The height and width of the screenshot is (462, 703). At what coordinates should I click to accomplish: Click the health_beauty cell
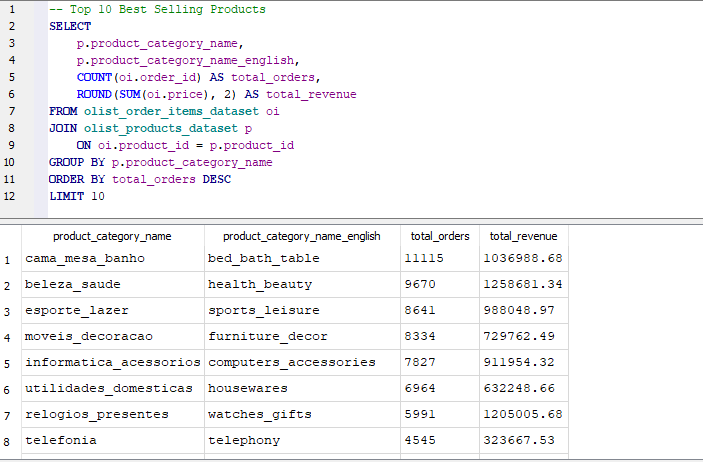point(302,284)
